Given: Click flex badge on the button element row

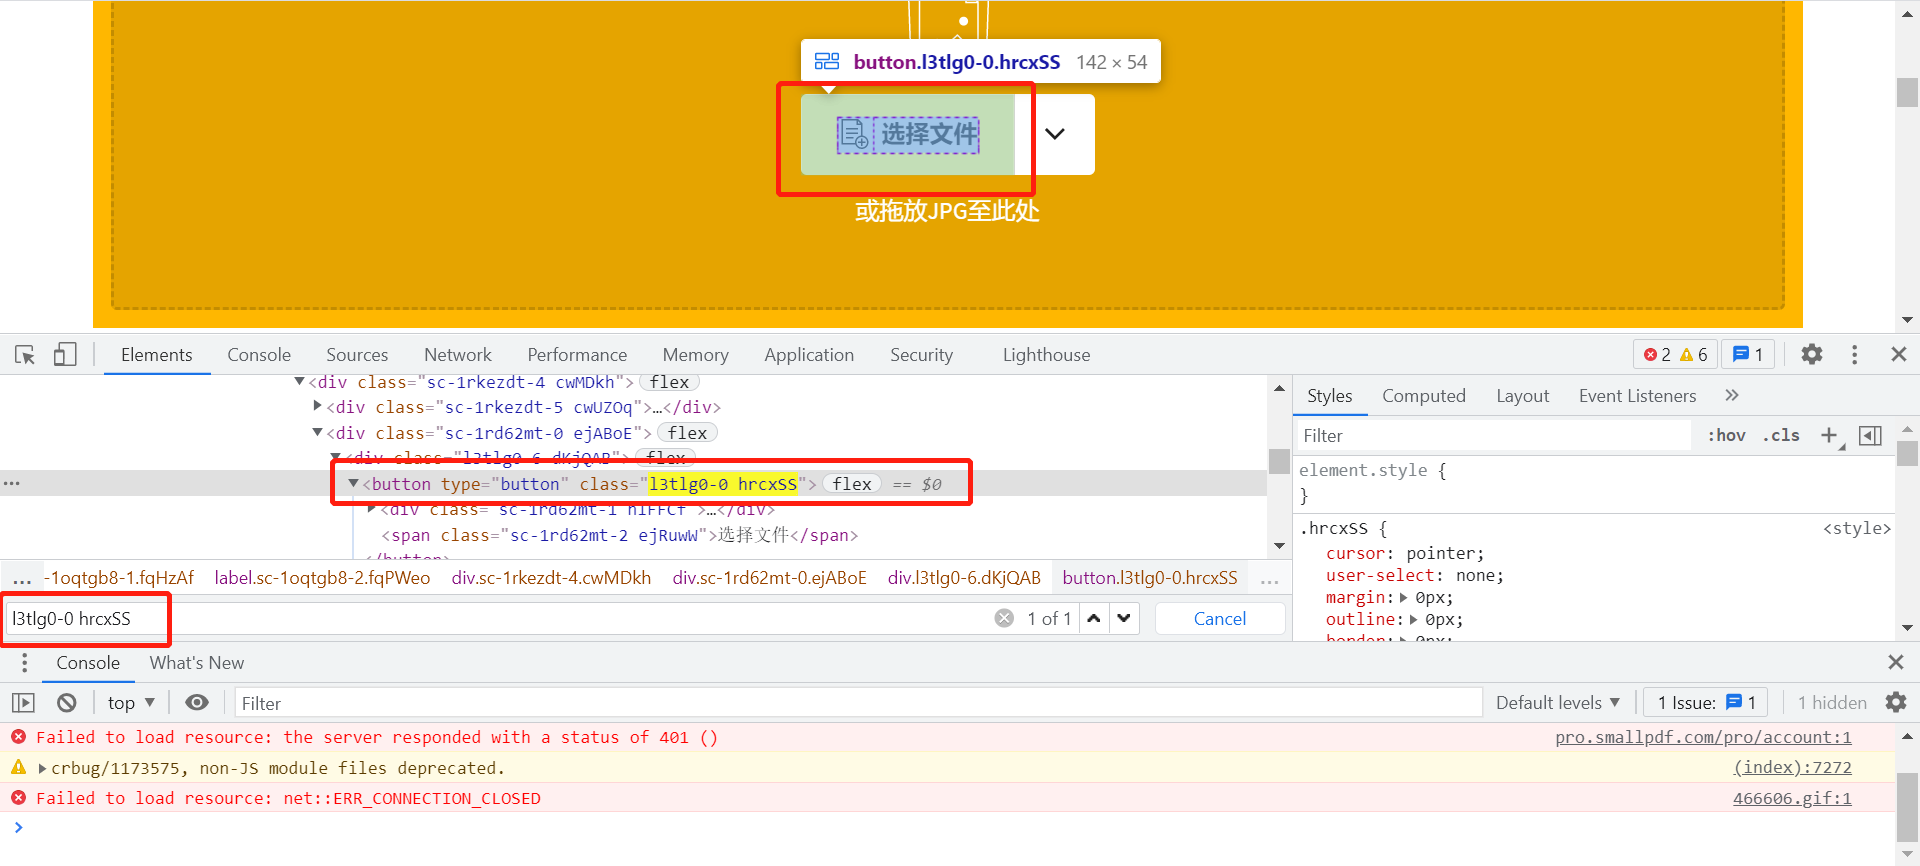Looking at the screenshot, I should (852, 484).
